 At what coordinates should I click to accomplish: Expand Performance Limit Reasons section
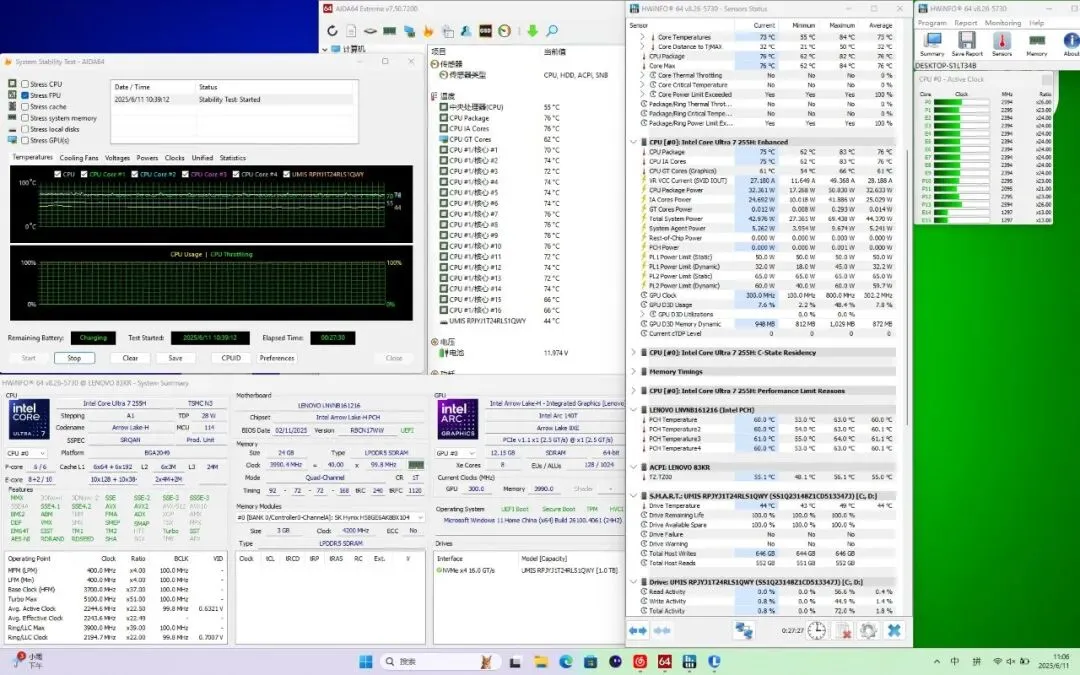point(633,391)
